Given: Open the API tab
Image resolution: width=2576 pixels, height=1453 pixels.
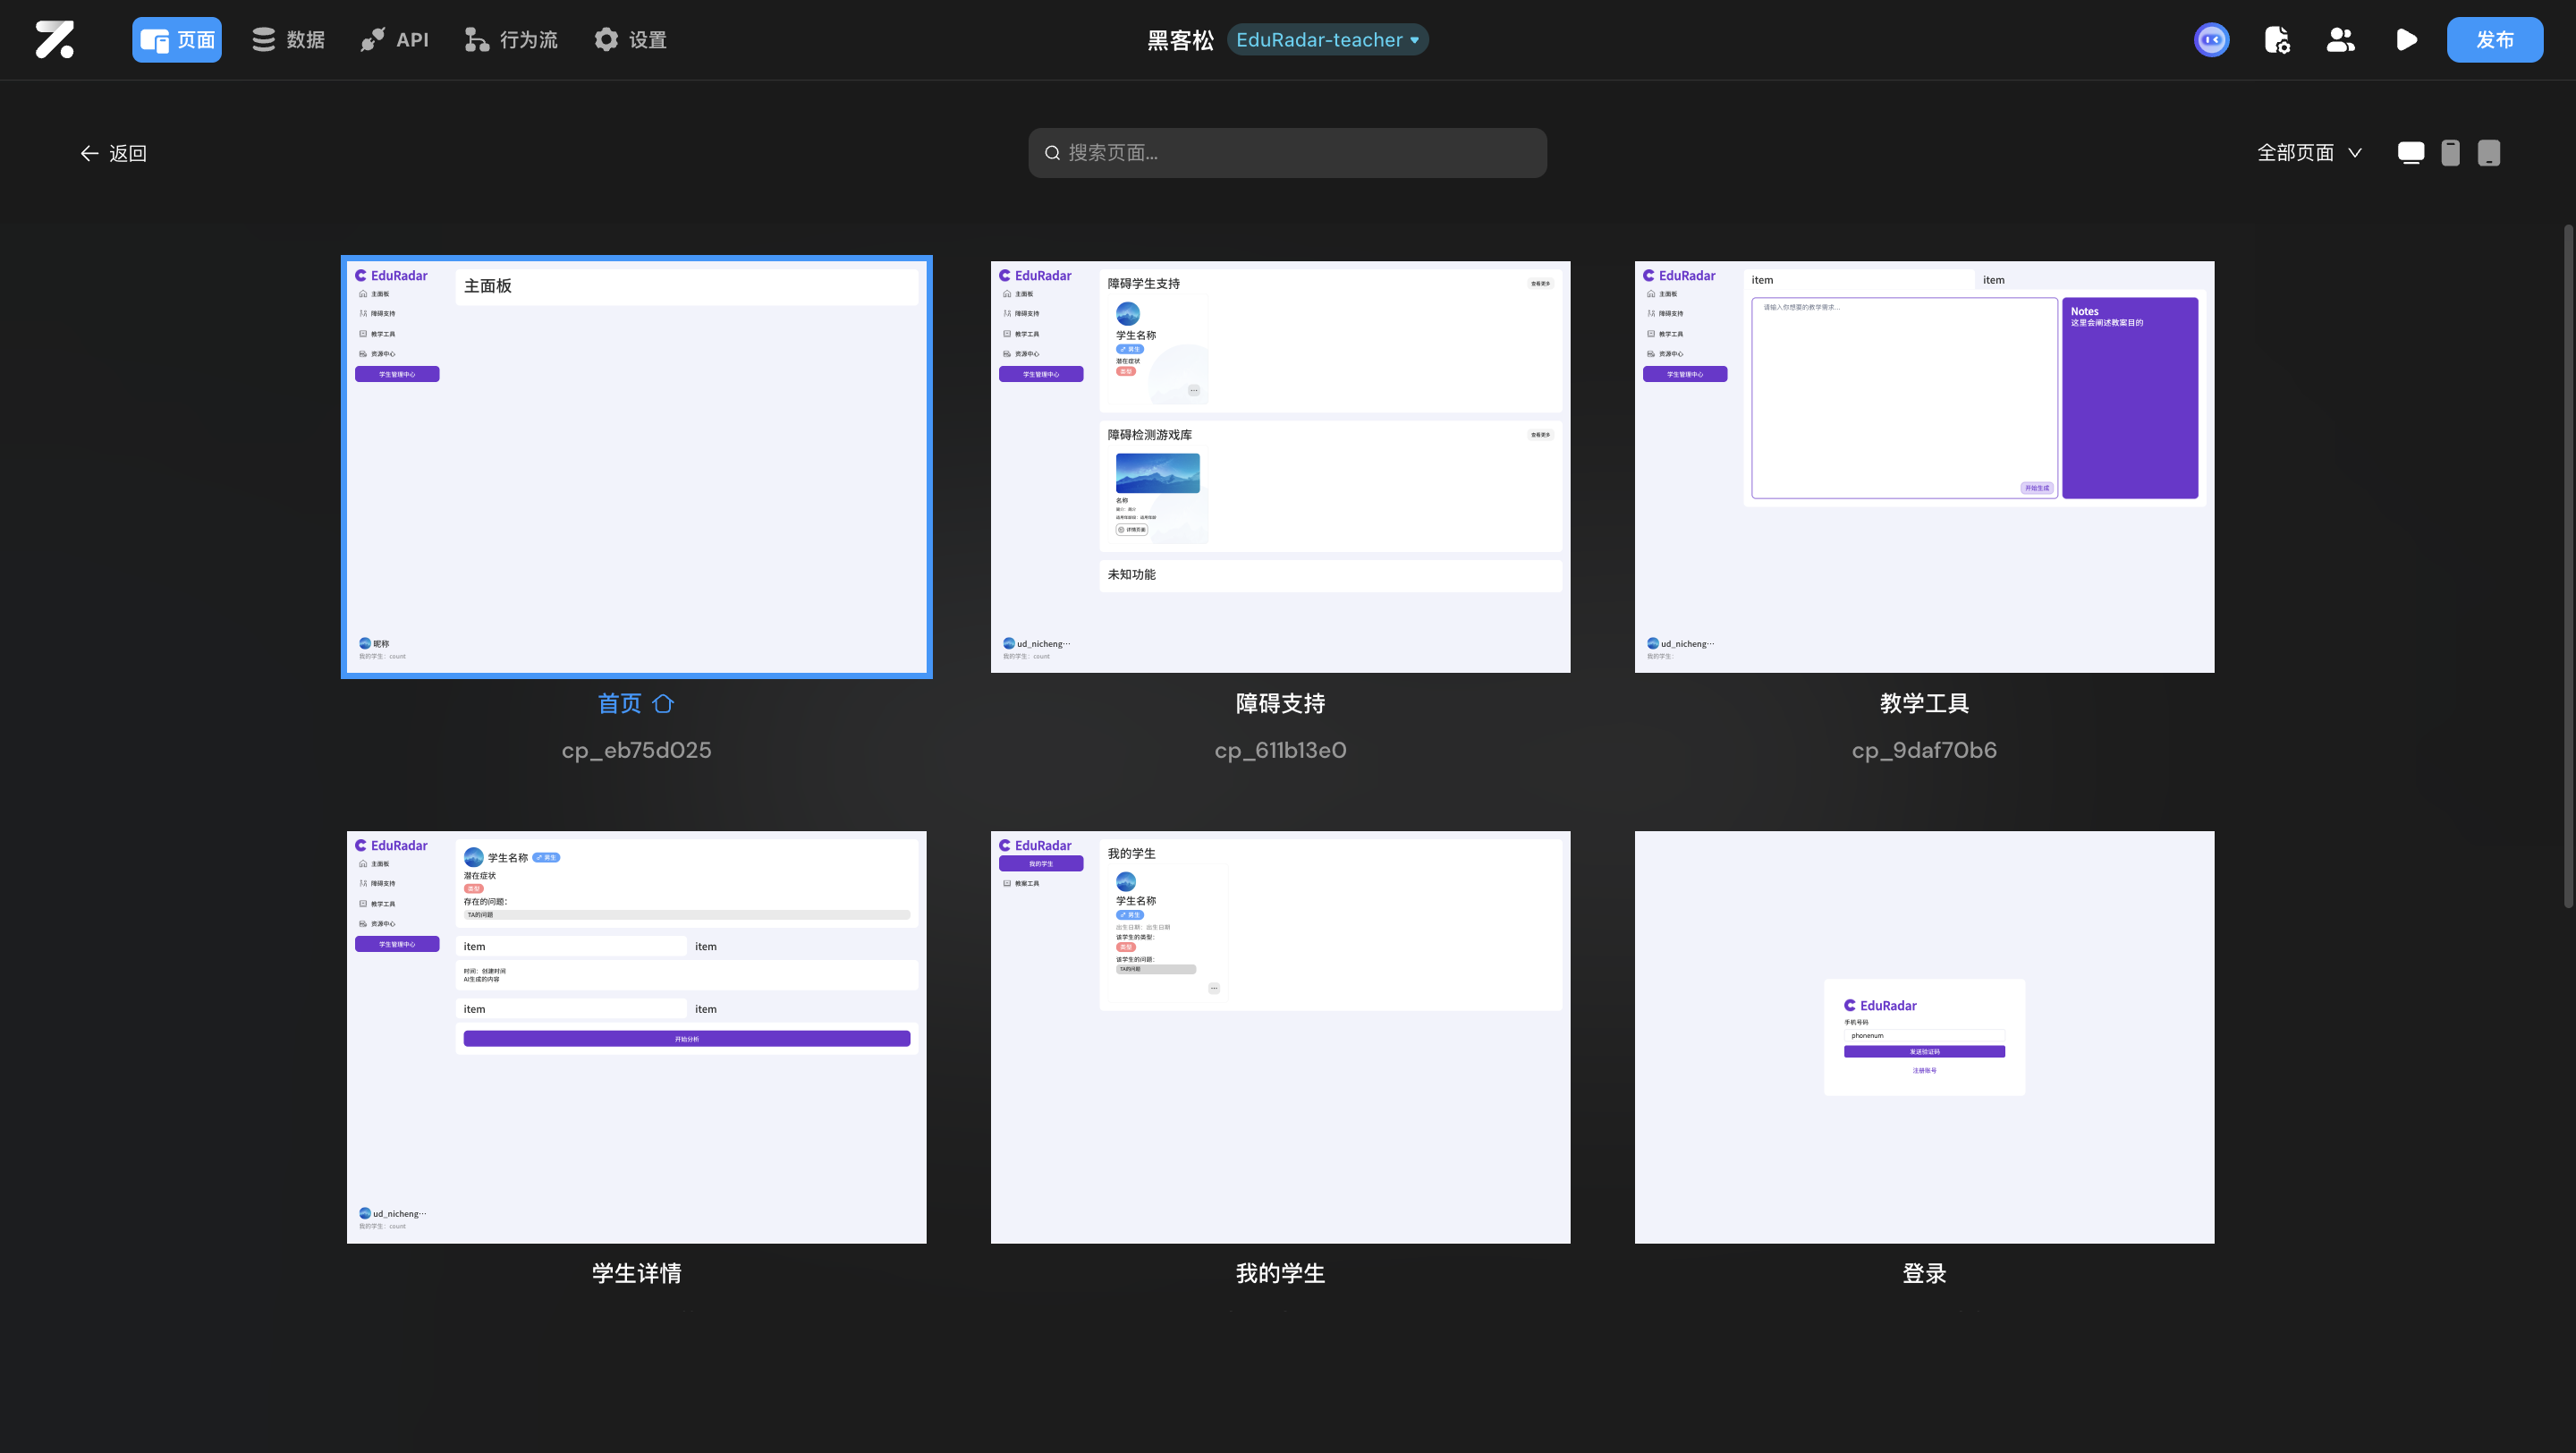Looking at the screenshot, I should 394,40.
